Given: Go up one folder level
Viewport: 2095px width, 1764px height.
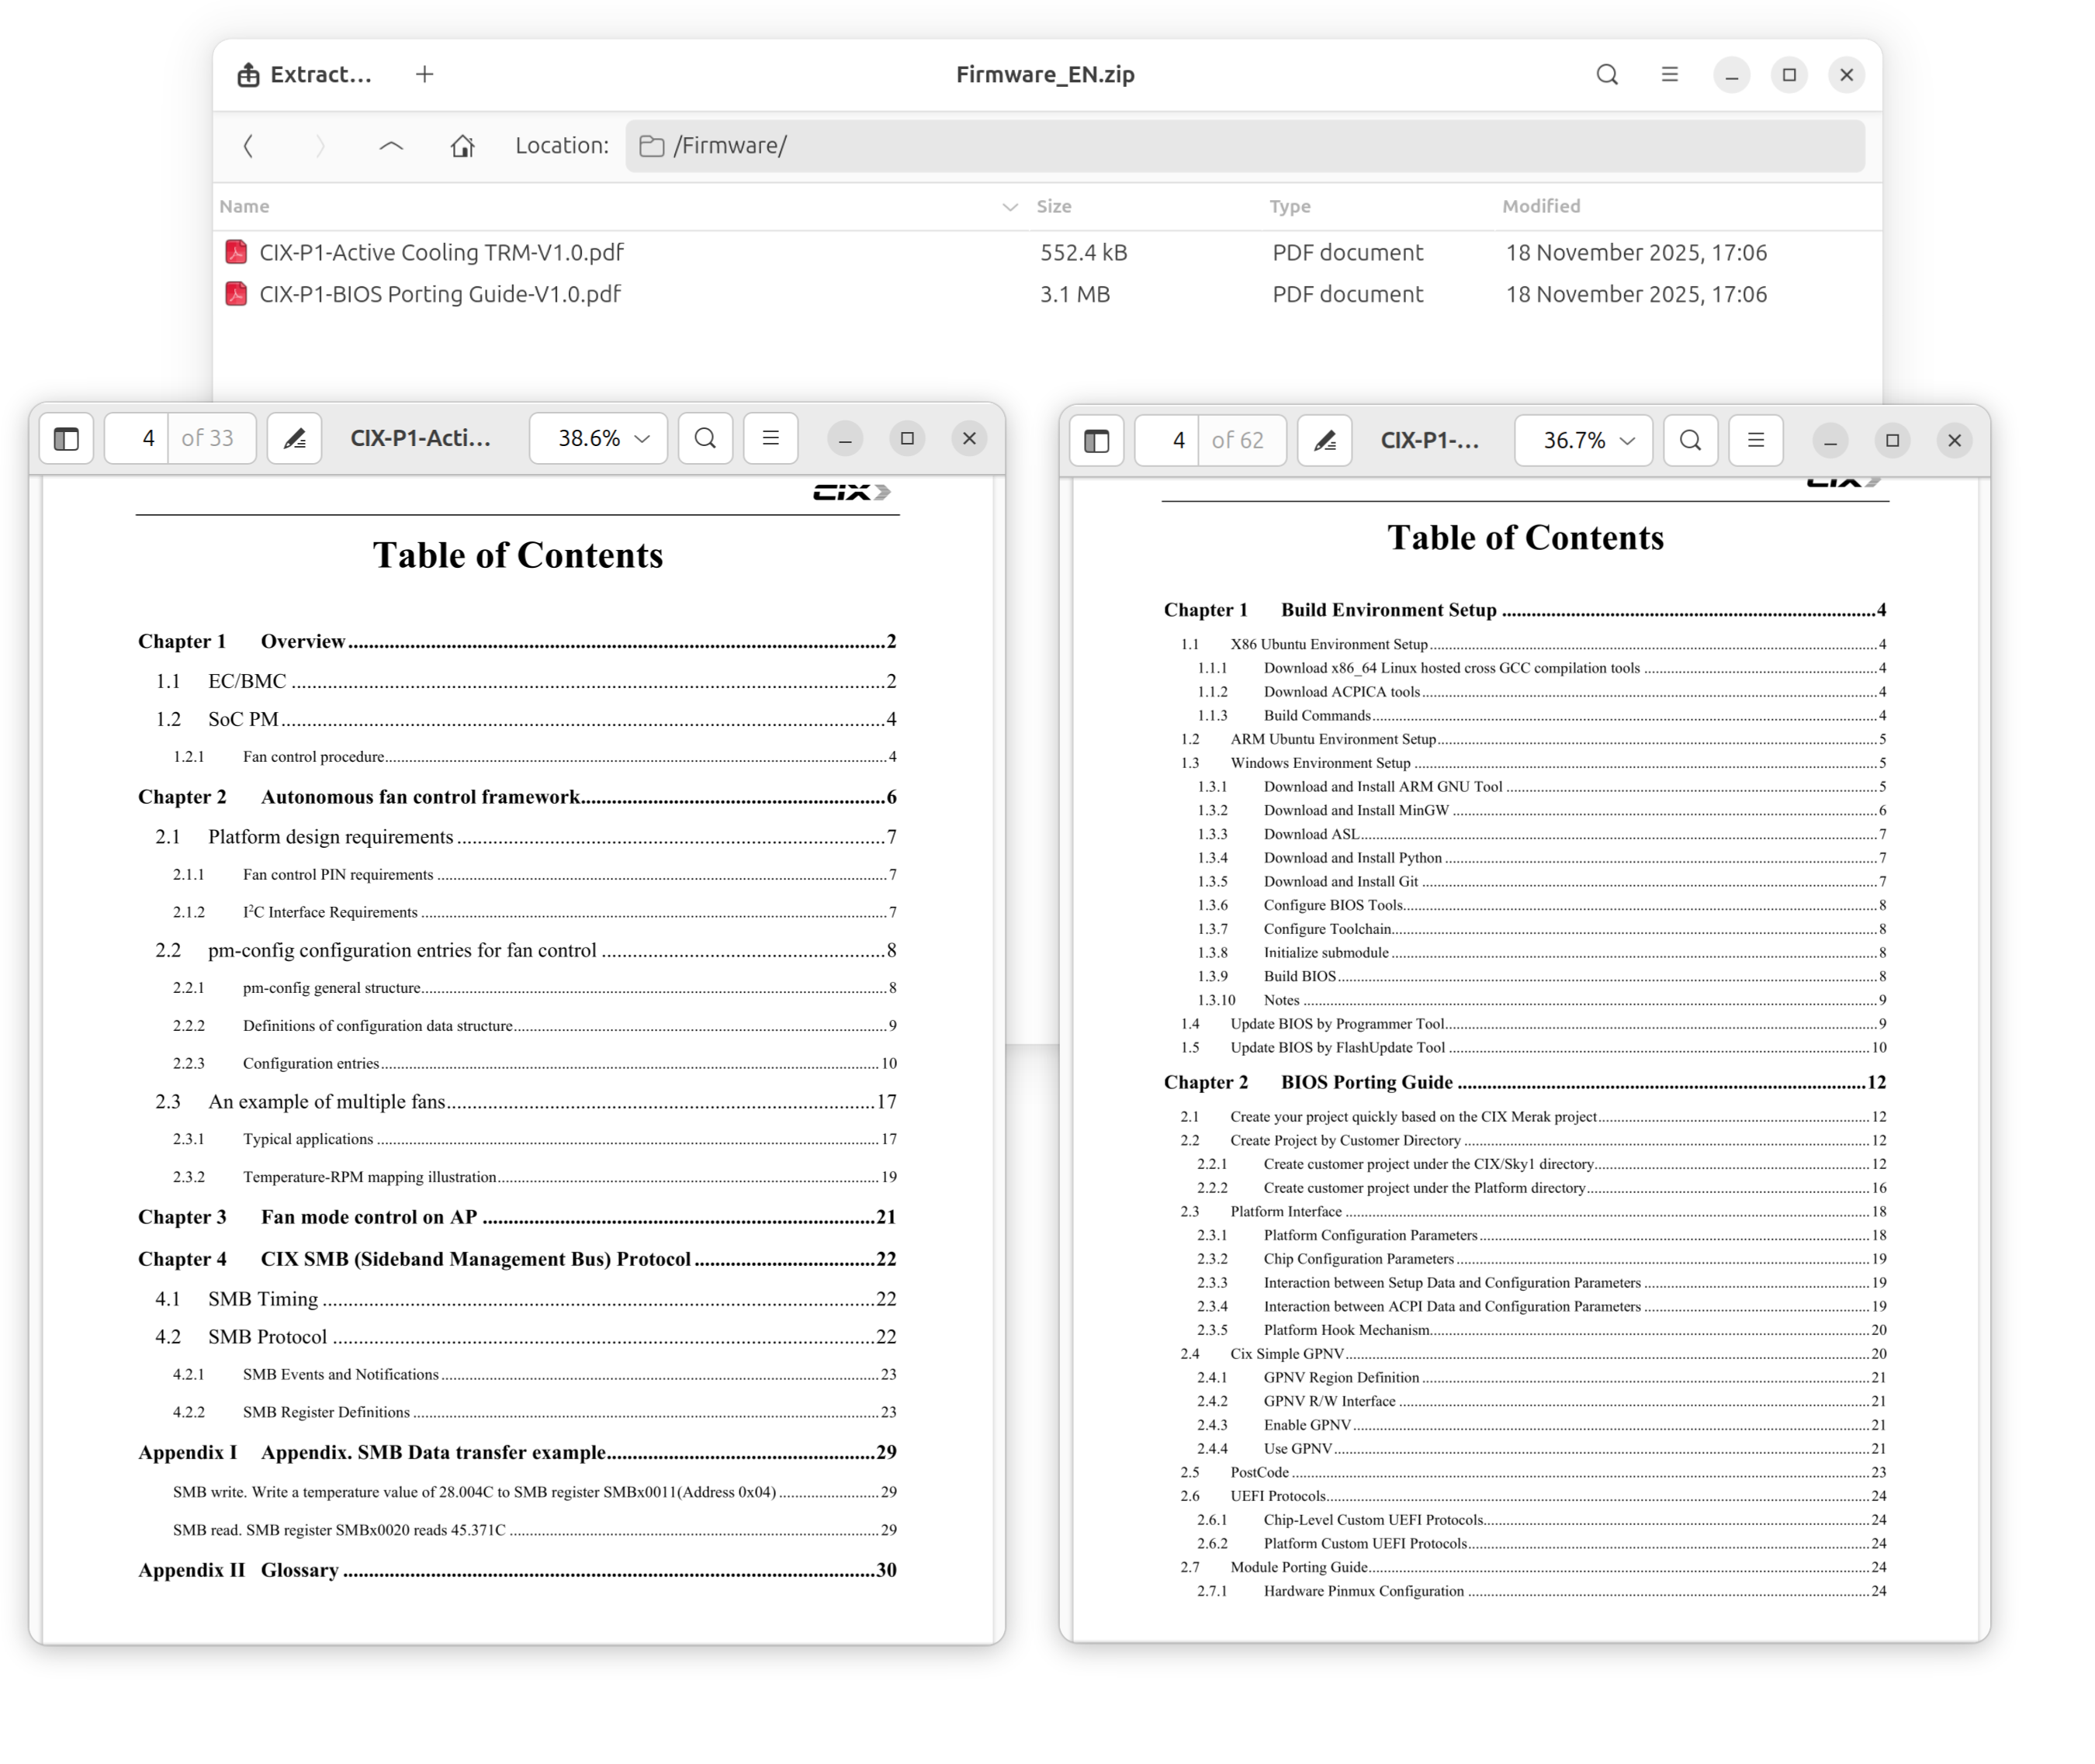Looking at the screenshot, I should [x=391, y=146].
